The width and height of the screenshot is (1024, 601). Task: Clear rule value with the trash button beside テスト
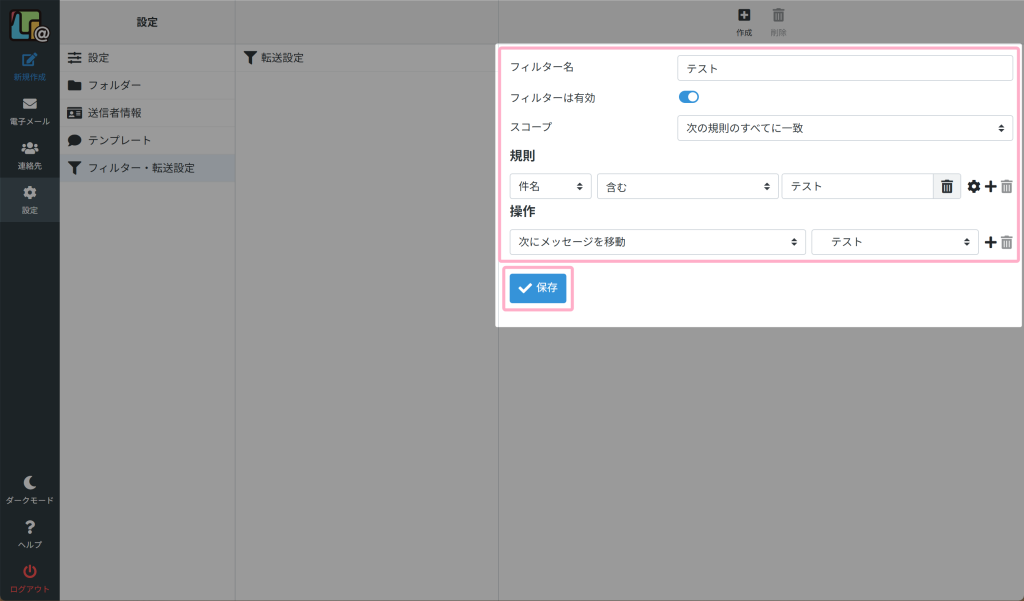[x=946, y=187]
